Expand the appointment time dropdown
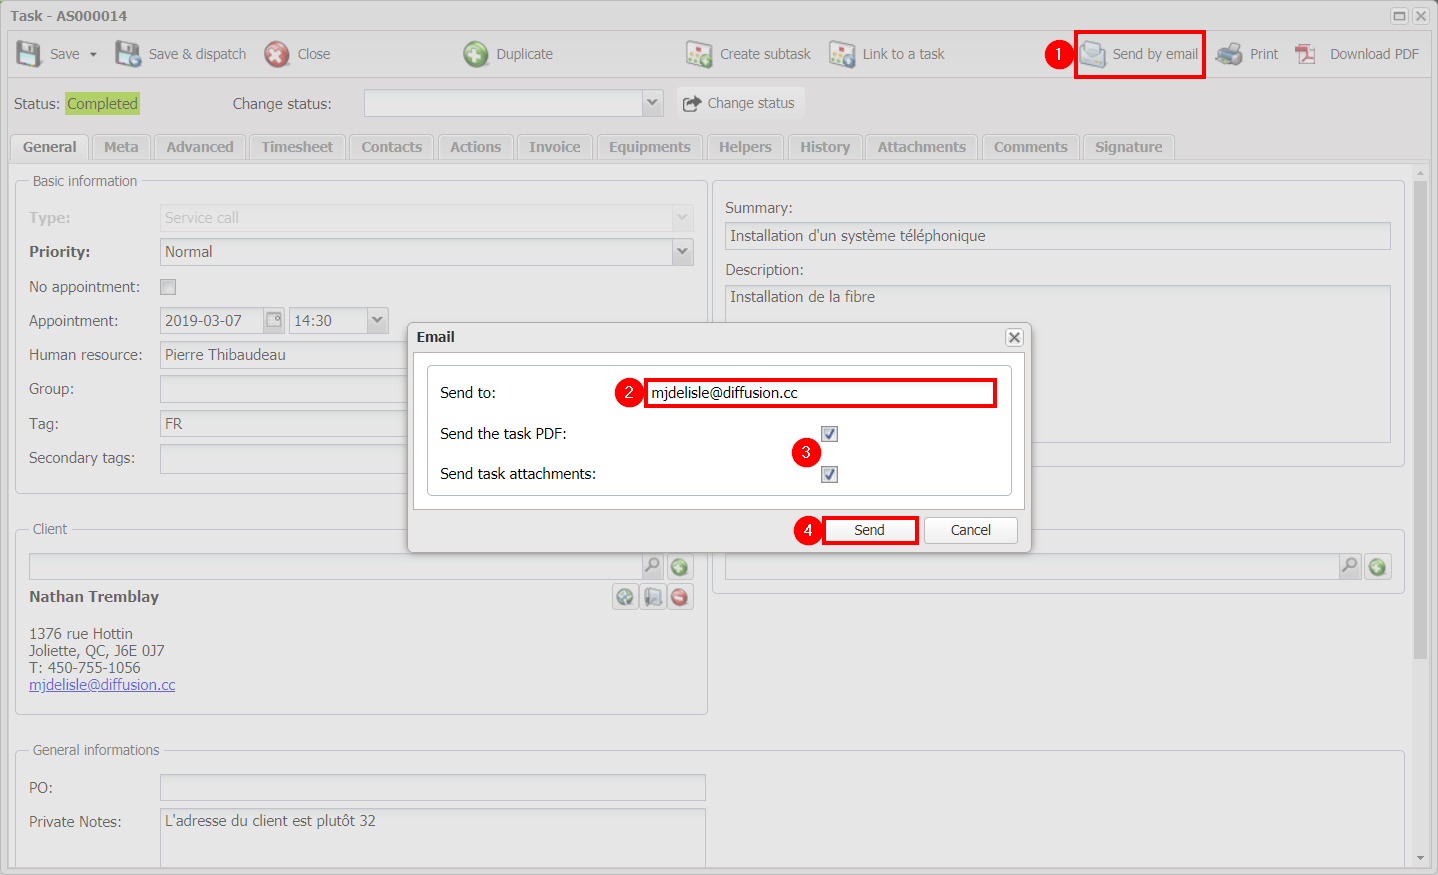The image size is (1438, 875). pyautogui.click(x=377, y=320)
